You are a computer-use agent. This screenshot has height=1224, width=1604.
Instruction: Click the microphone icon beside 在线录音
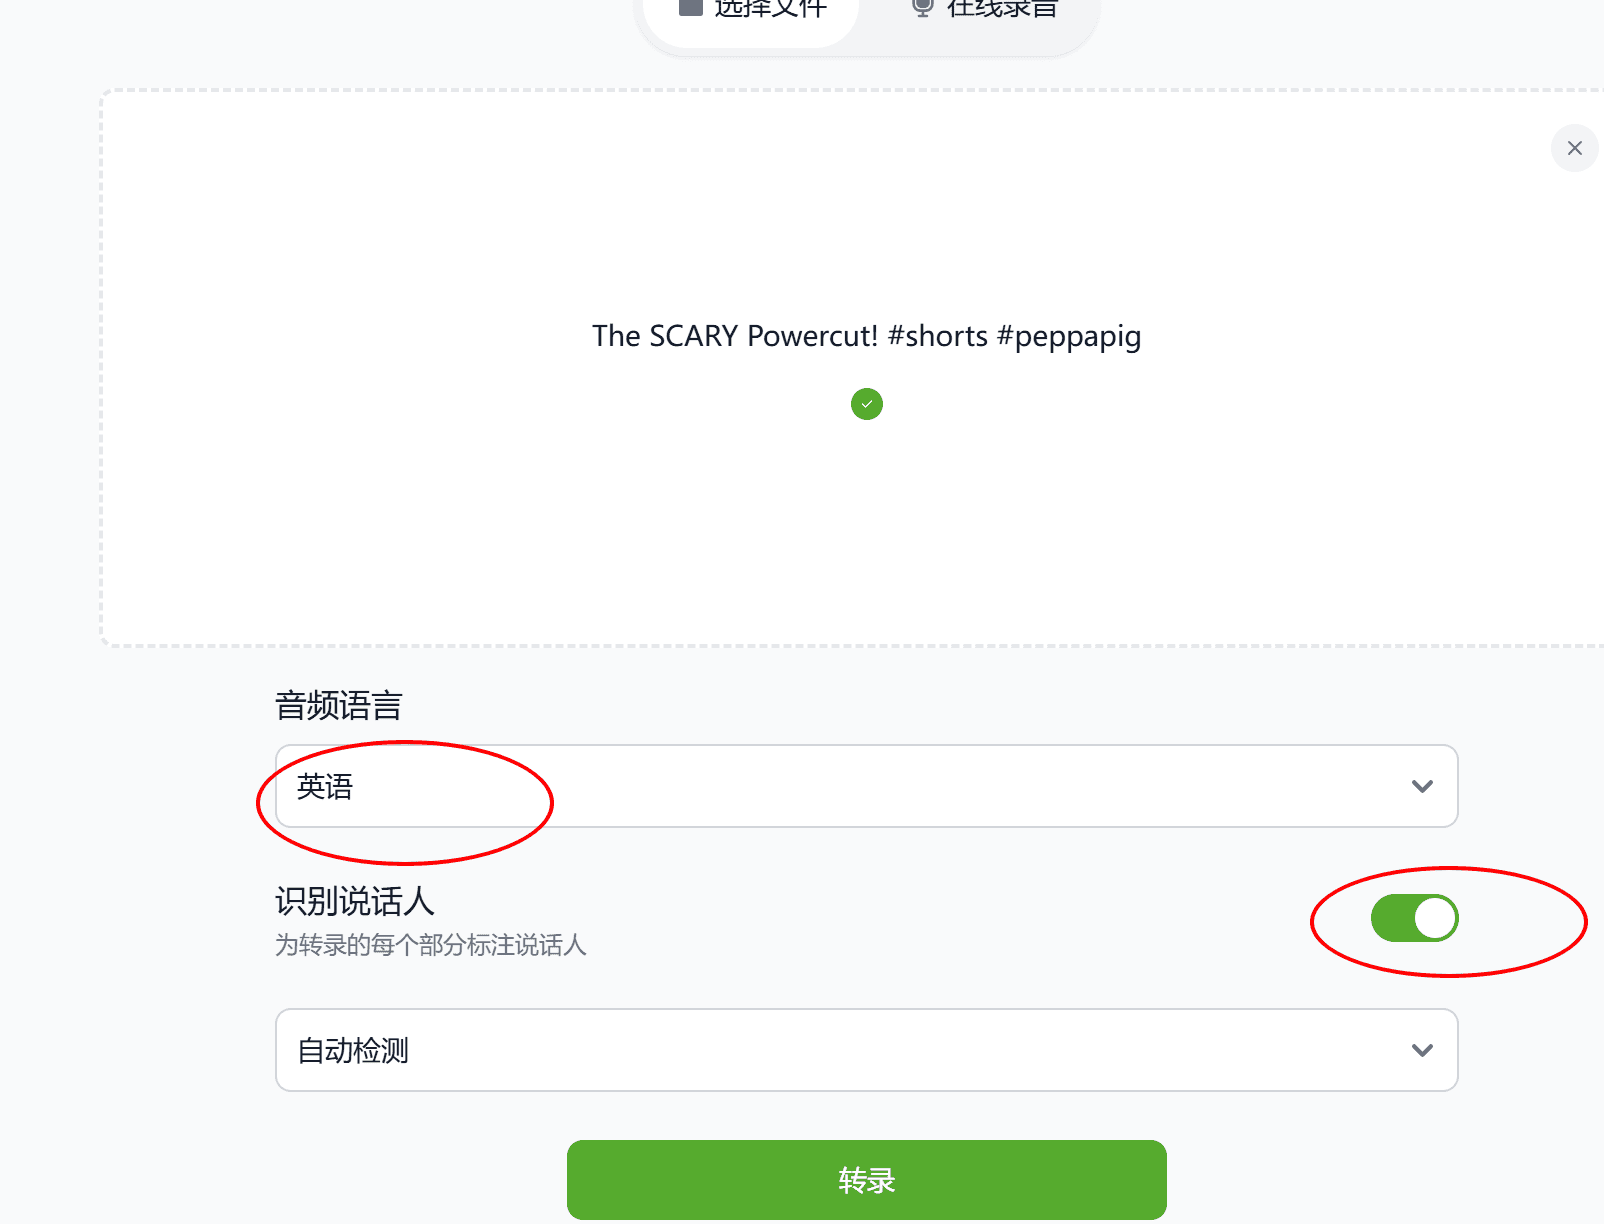point(922,7)
